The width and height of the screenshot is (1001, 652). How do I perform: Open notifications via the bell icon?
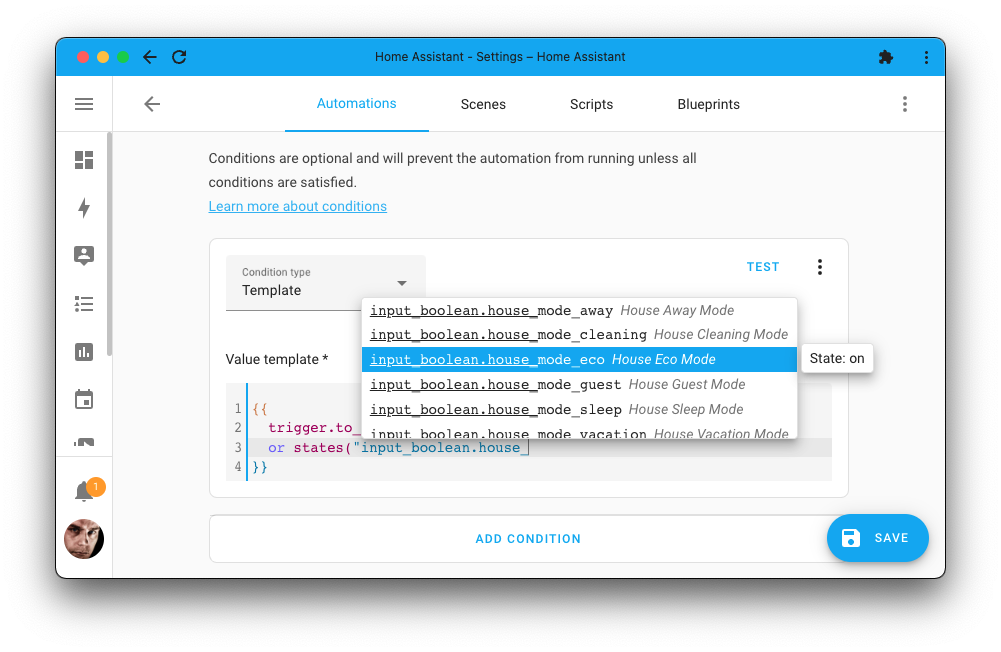click(84, 487)
